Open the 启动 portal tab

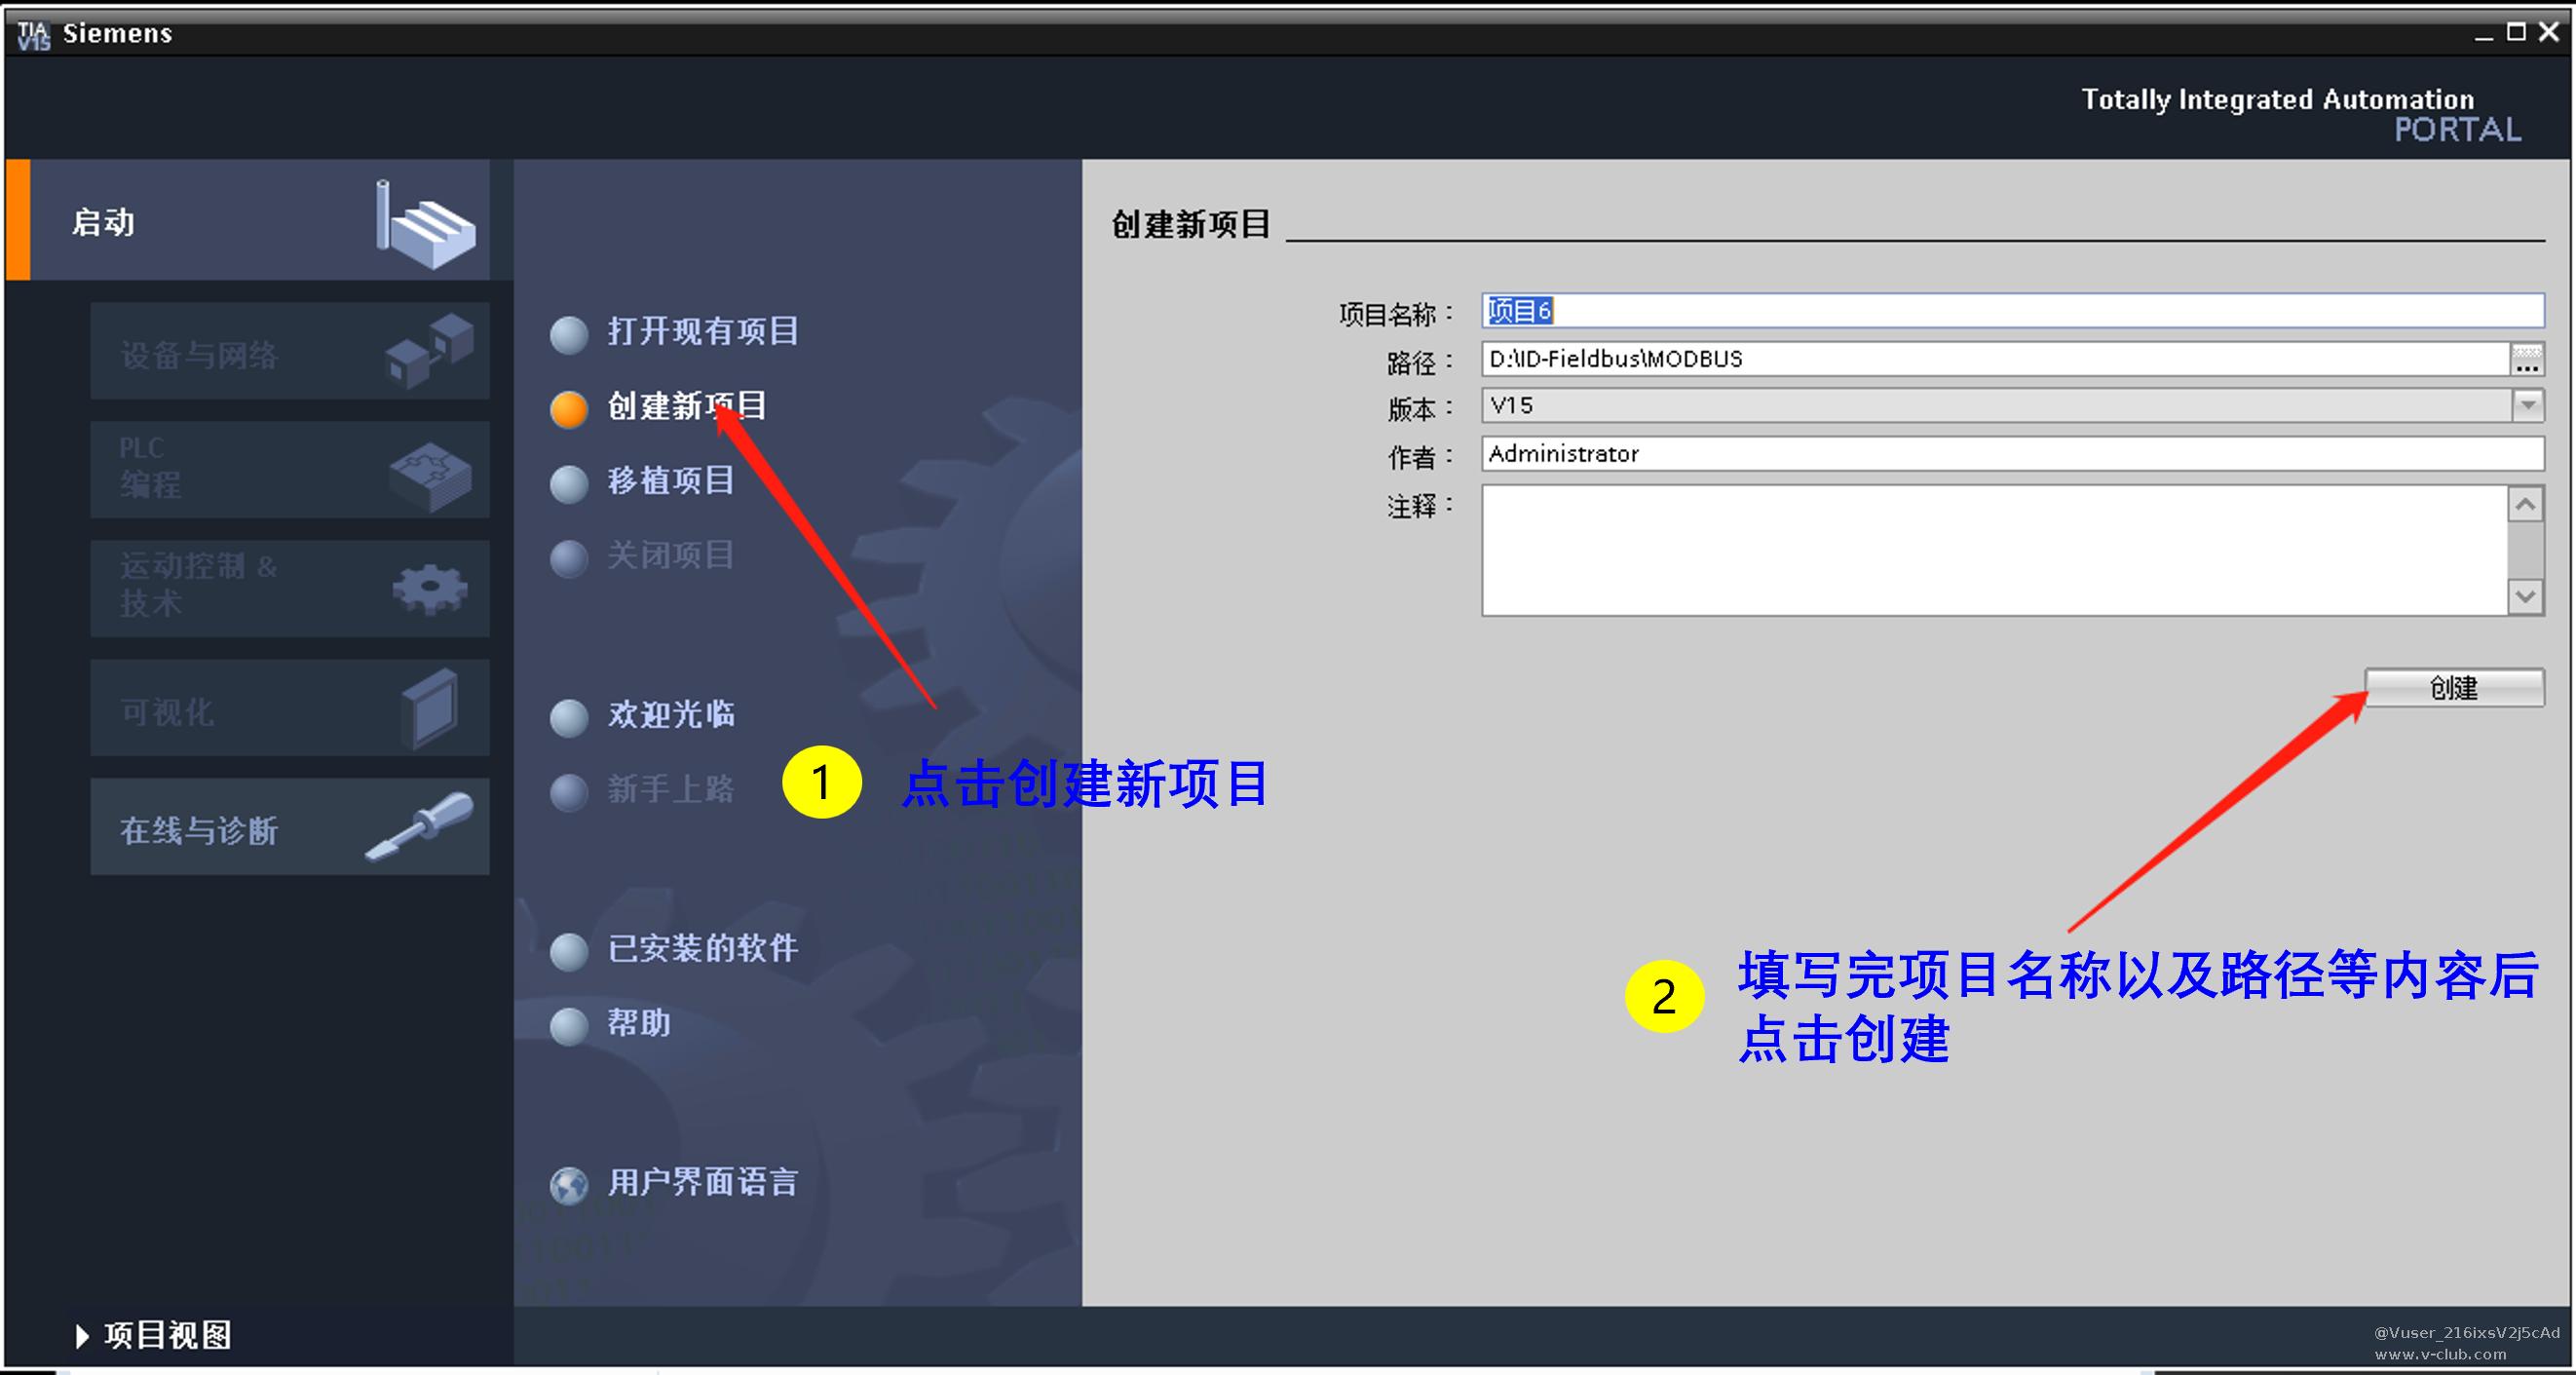tap(248, 220)
